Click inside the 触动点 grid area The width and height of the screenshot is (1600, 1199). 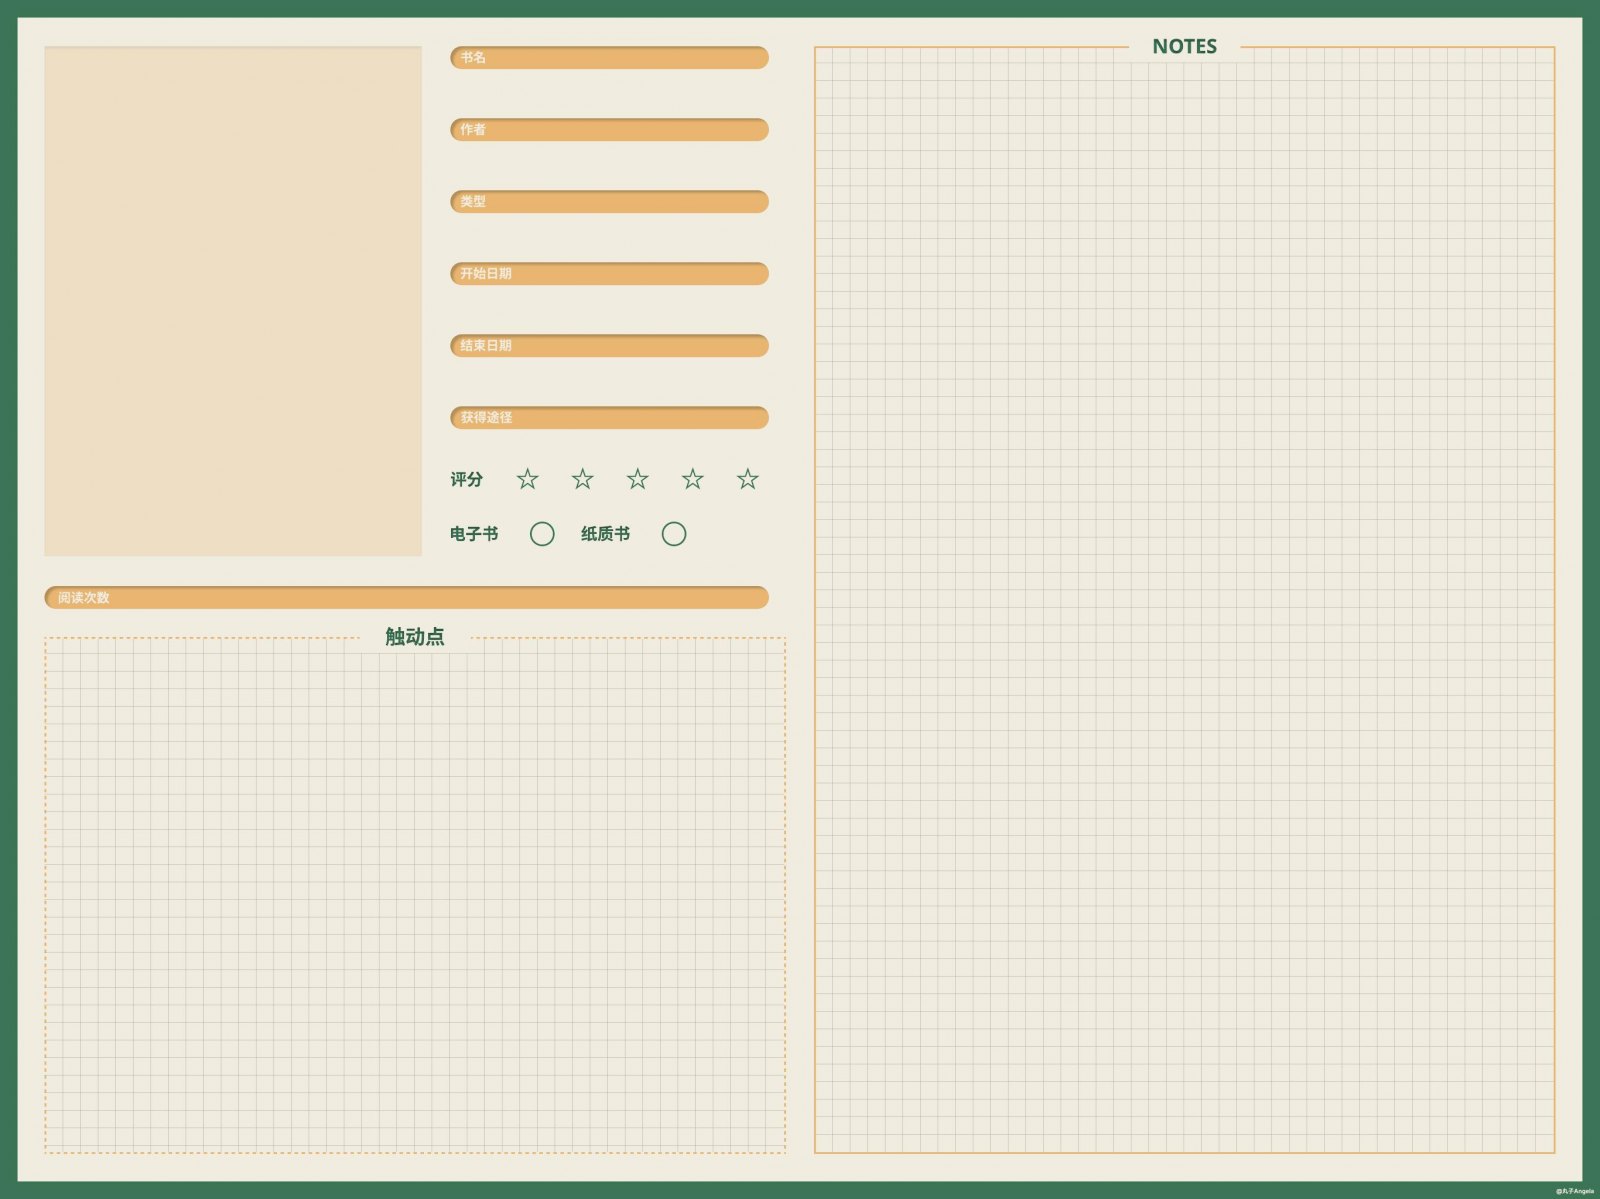(x=415, y=900)
